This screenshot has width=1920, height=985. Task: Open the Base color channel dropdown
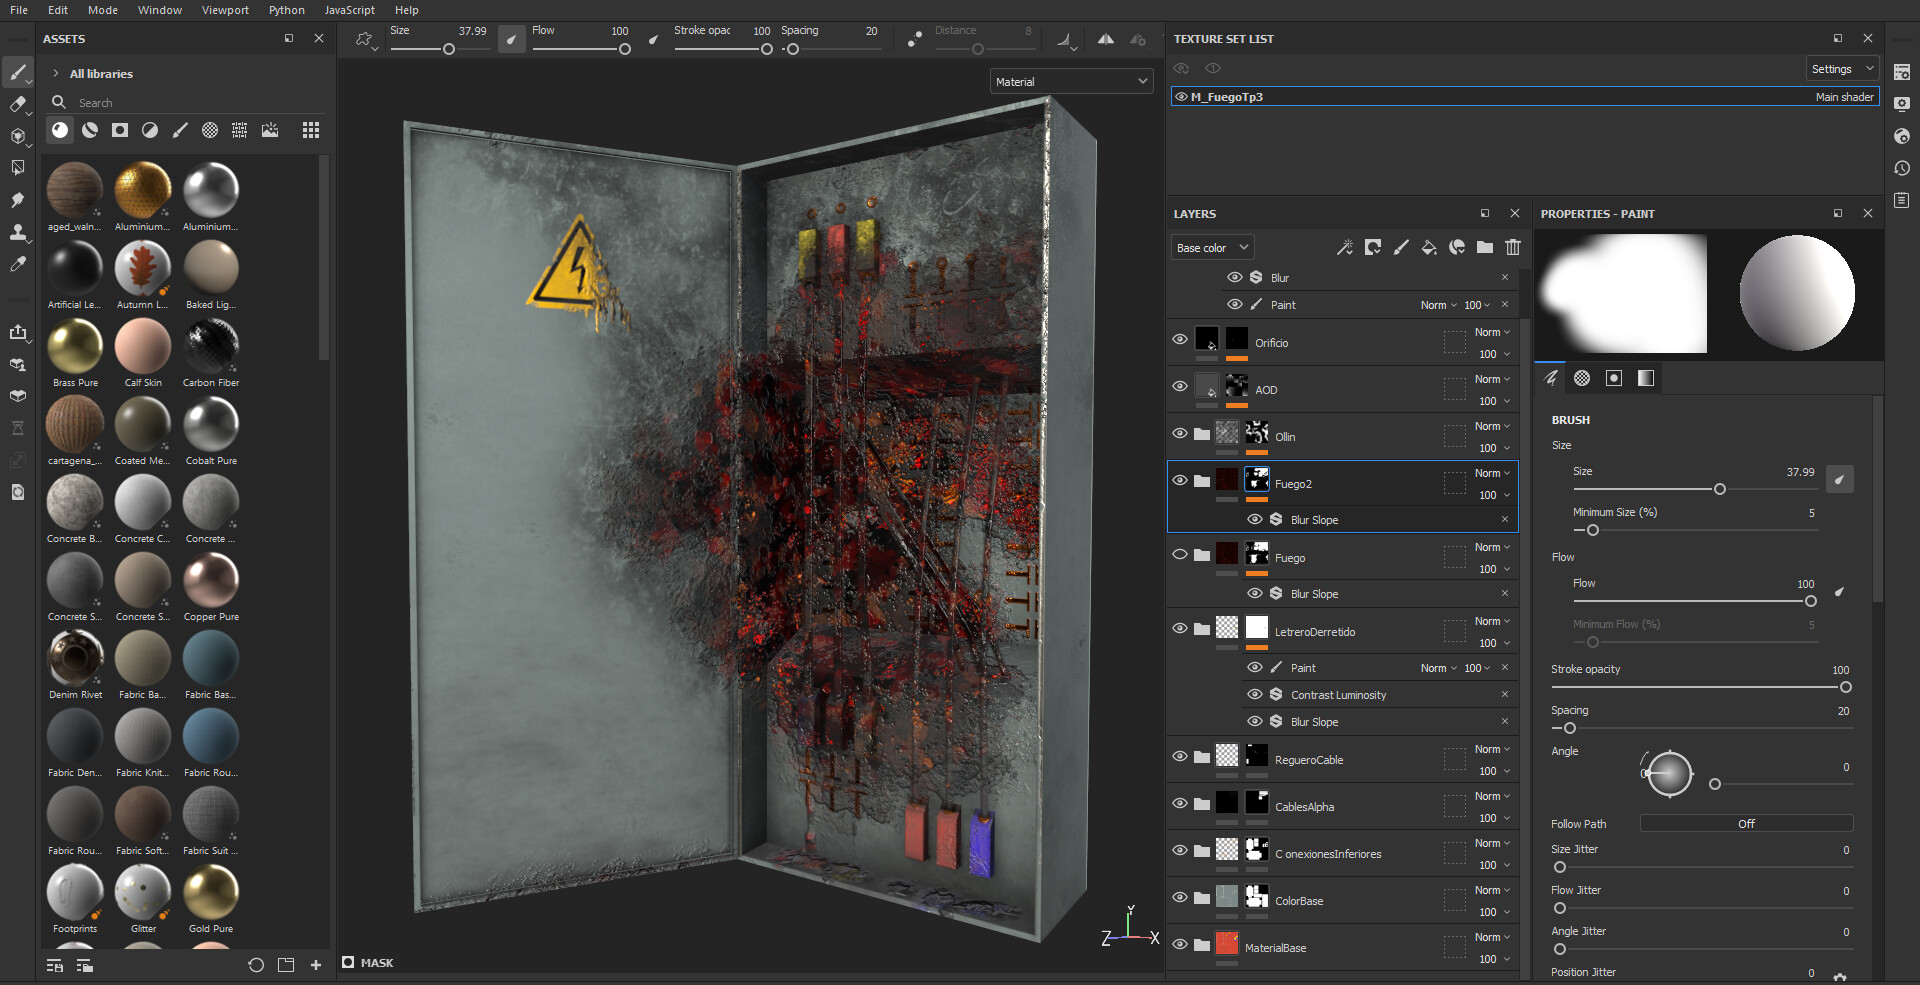pyautogui.click(x=1211, y=248)
